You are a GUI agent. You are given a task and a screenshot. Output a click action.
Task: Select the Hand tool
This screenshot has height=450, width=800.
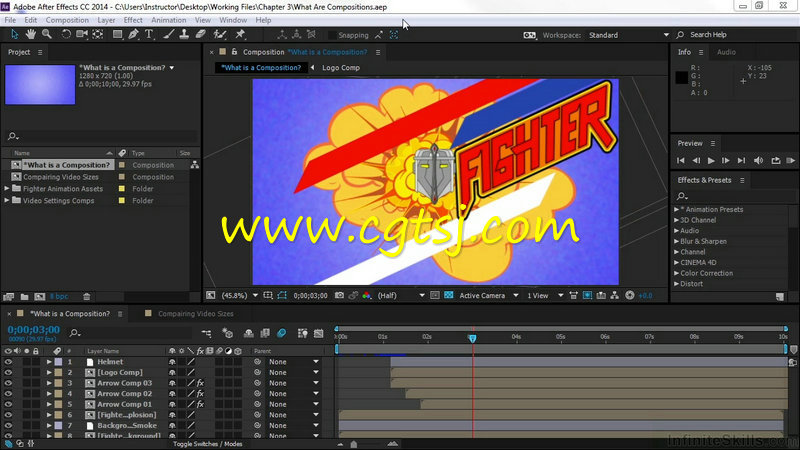(31, 34)
